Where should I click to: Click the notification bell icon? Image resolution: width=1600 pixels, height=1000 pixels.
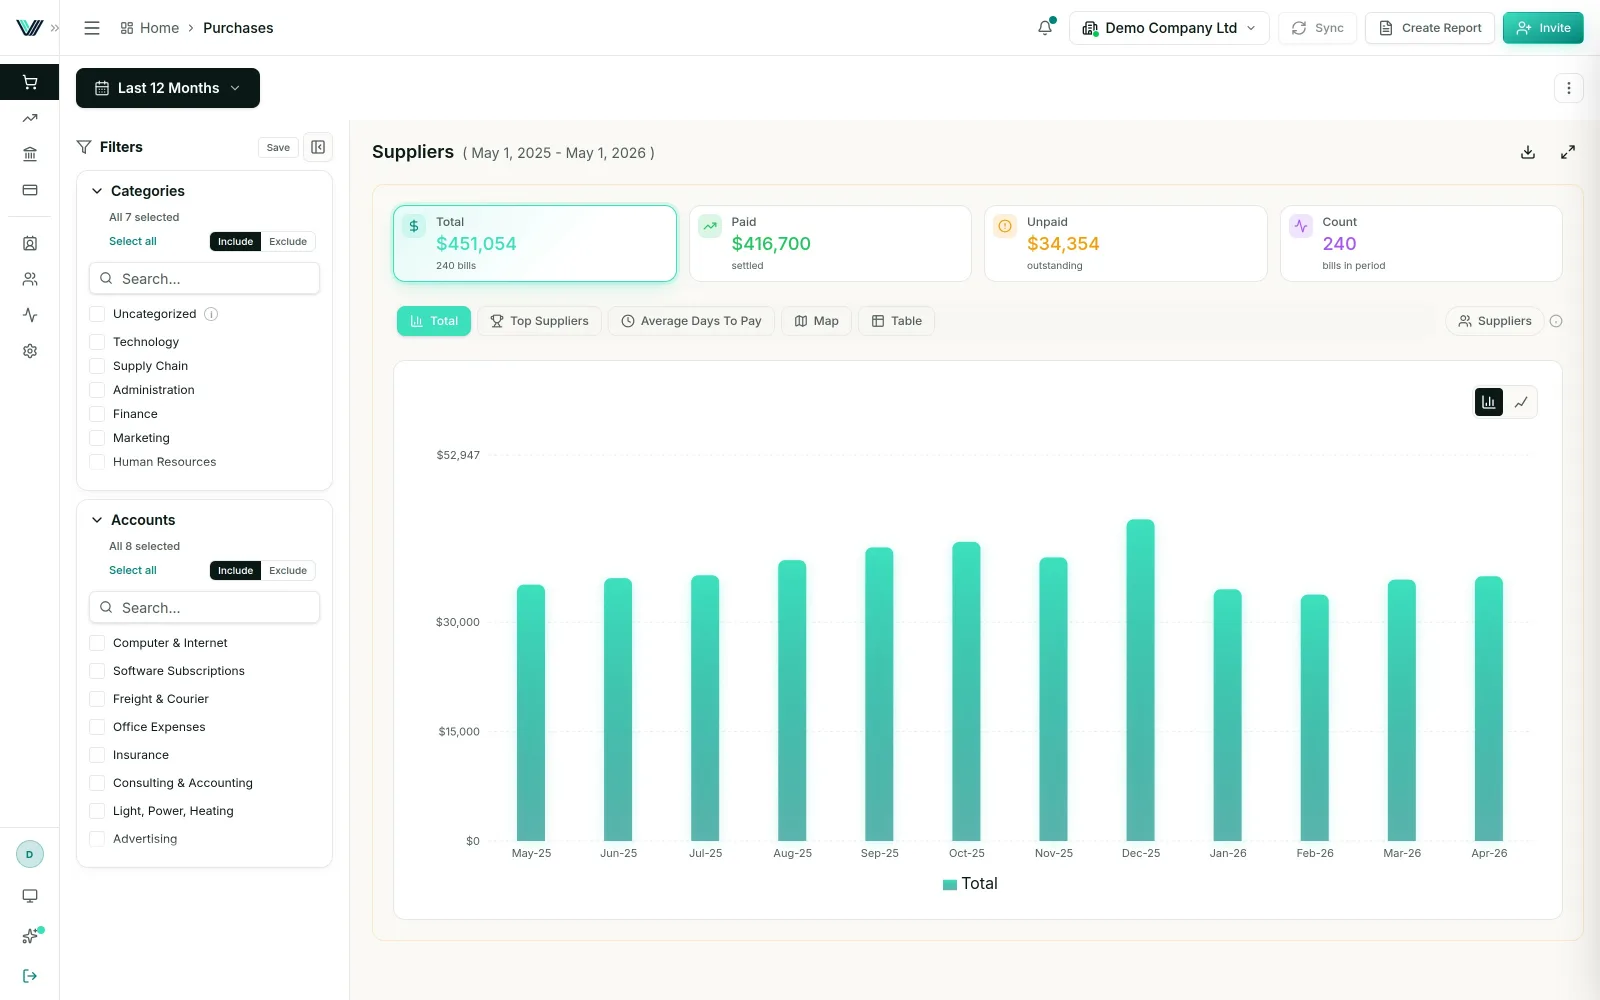[x=1045, y=28]
